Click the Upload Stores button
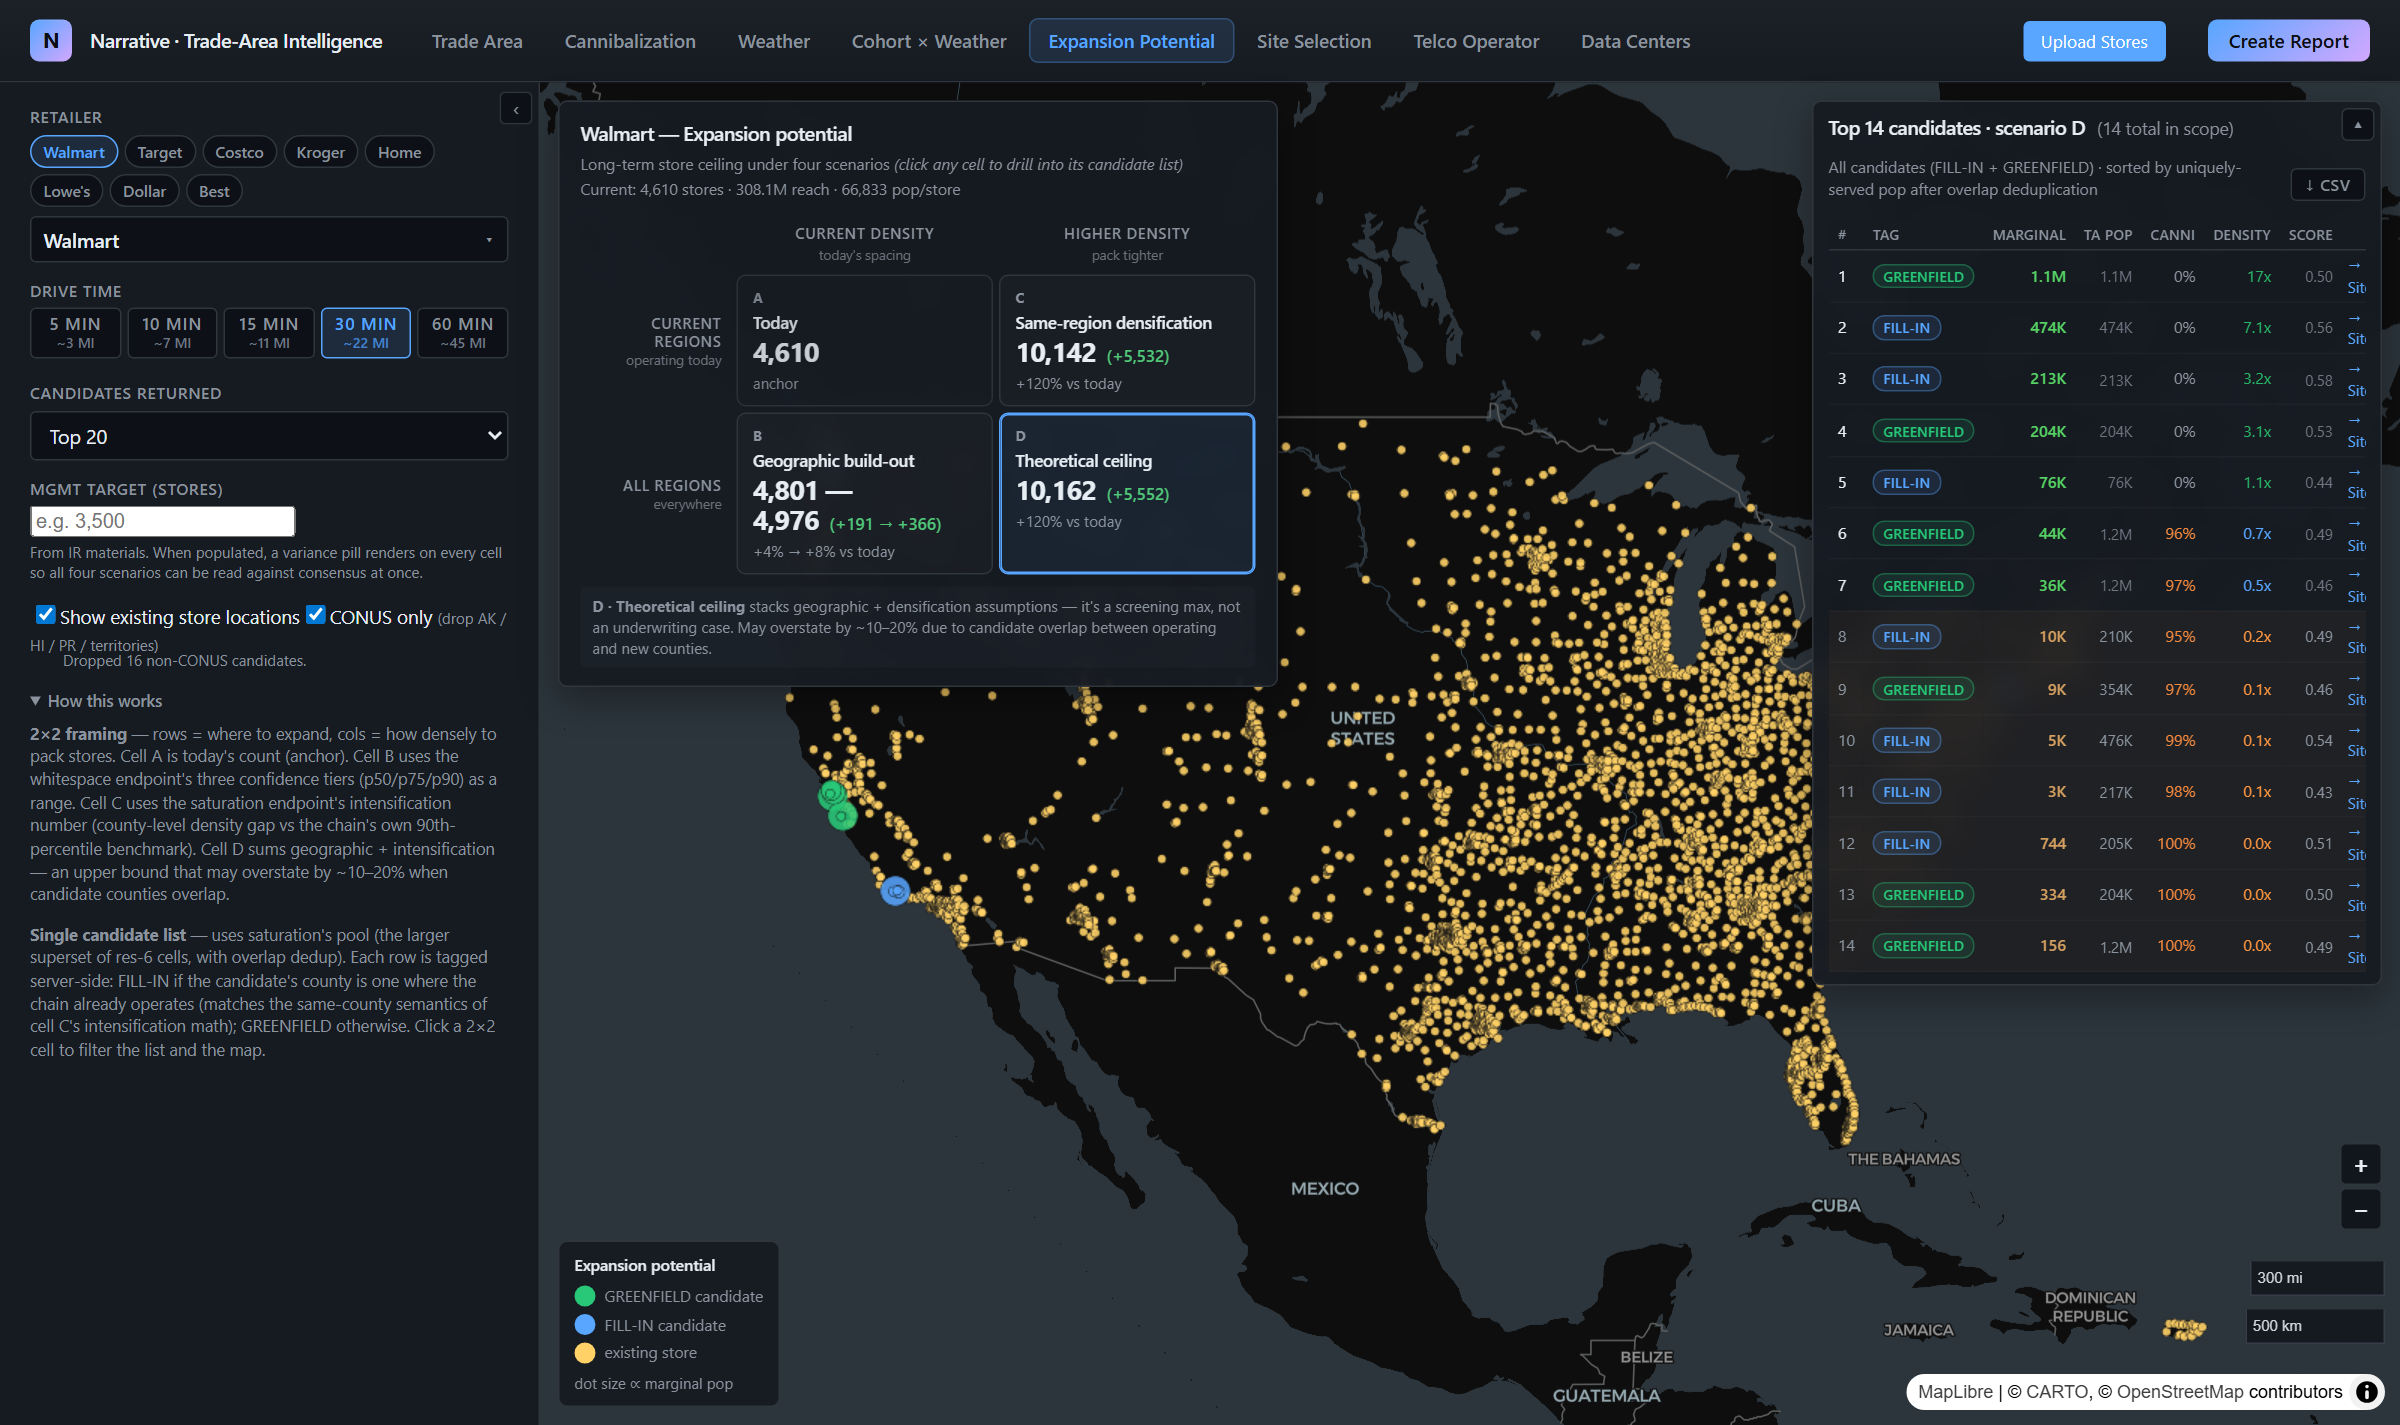Screen dimensions: 2400x1425 point(2094,41)
